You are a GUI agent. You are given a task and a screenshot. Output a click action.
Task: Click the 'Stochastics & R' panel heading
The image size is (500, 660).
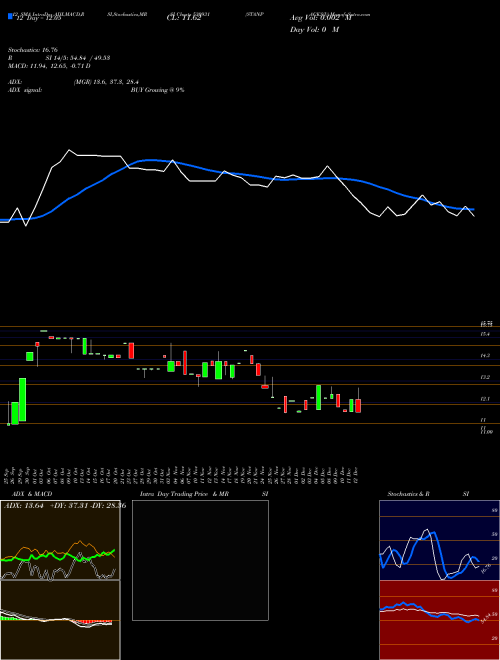408,494
